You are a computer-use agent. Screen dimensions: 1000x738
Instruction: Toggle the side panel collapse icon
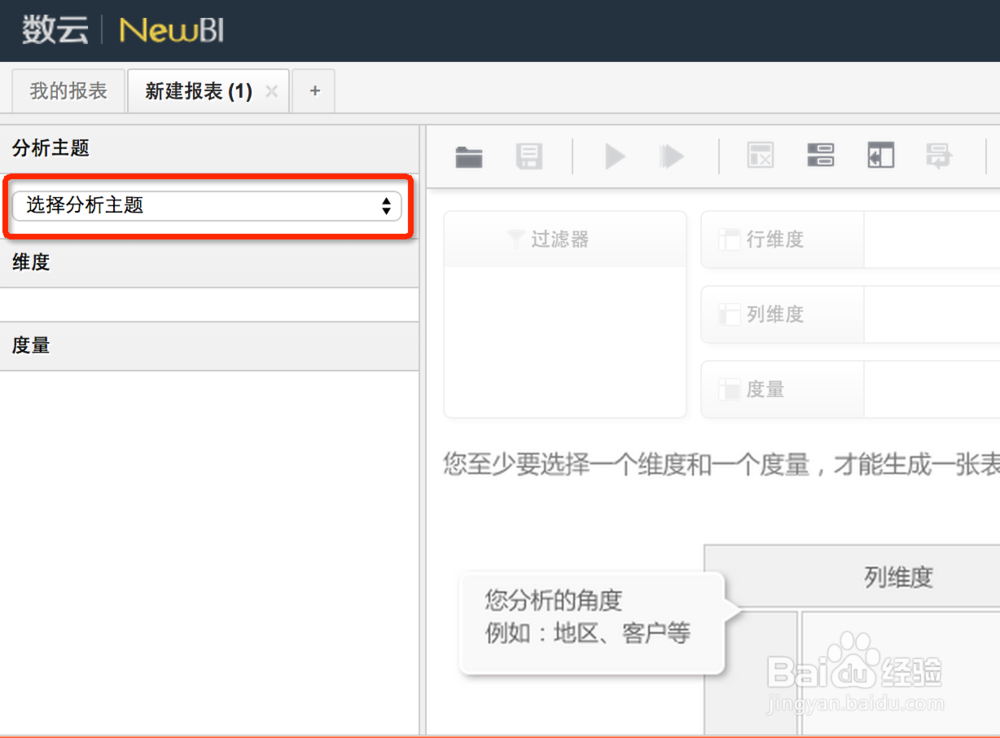tap(881, 155)
